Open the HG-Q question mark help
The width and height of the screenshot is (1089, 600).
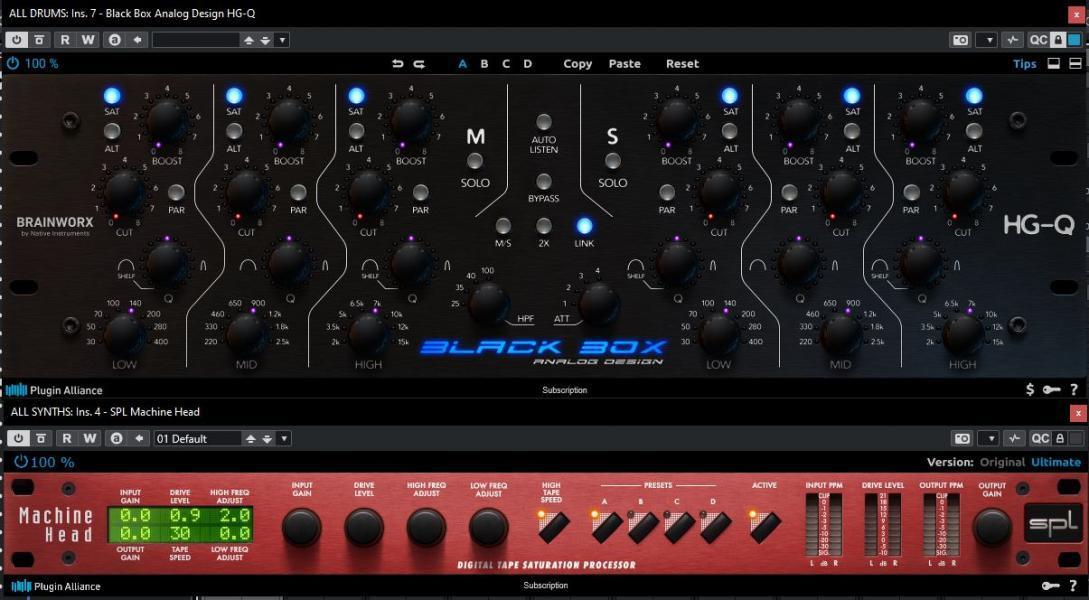point(1074,390)
